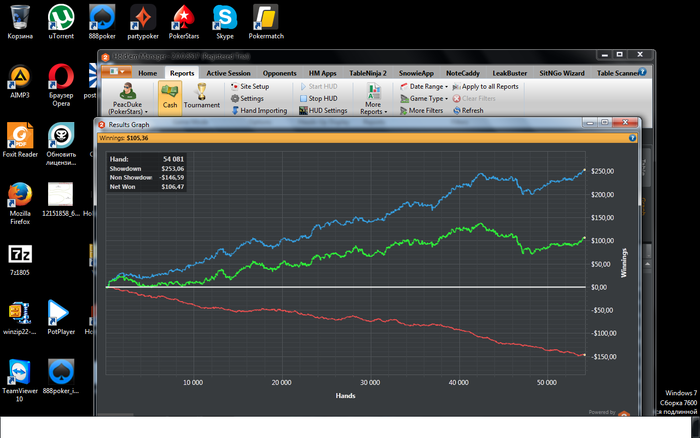This screenshot has width=700, height=438.
Task: Click the Showdown $253,06 legend row
Action: coord(146,168)
